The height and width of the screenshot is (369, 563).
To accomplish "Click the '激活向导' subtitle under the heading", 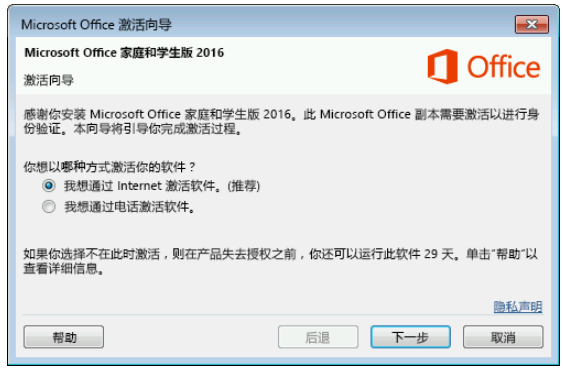I will pos(48,80).
